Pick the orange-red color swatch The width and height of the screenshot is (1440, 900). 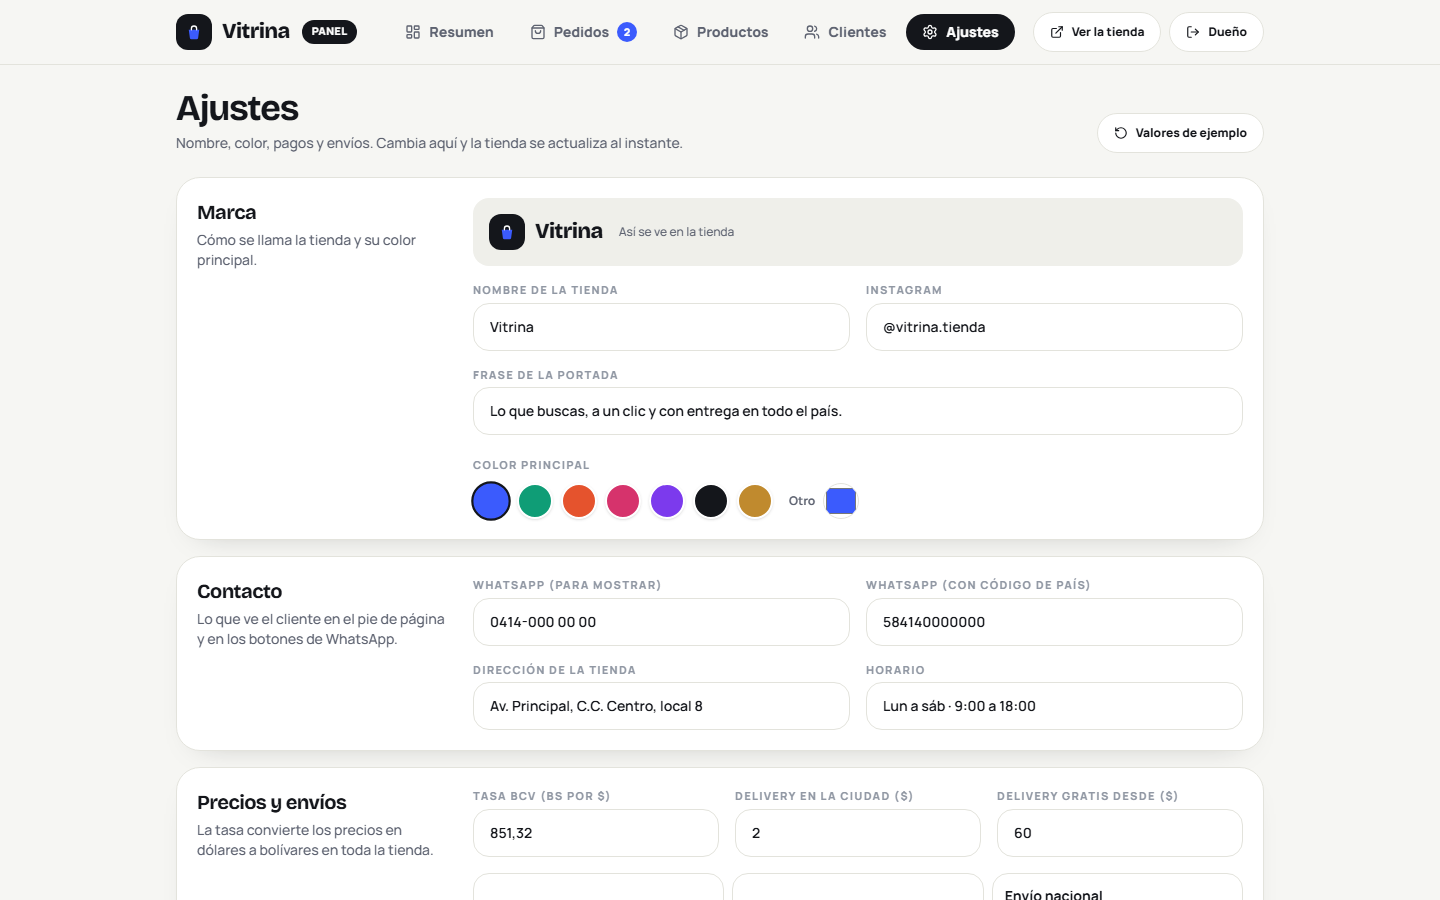(x=579, y=501)
